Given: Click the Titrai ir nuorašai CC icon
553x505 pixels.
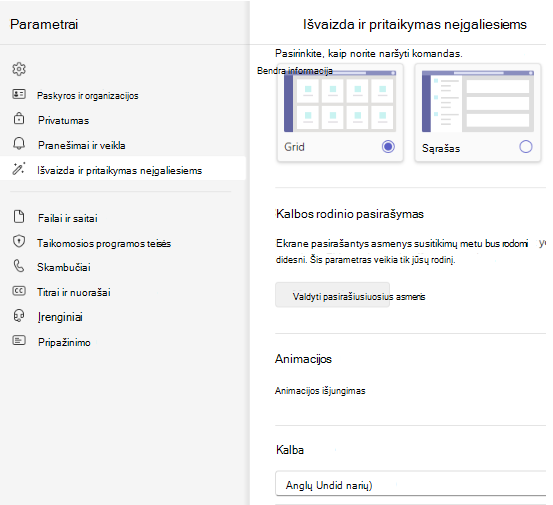Looking at the screenshot, I should point(19,291).
